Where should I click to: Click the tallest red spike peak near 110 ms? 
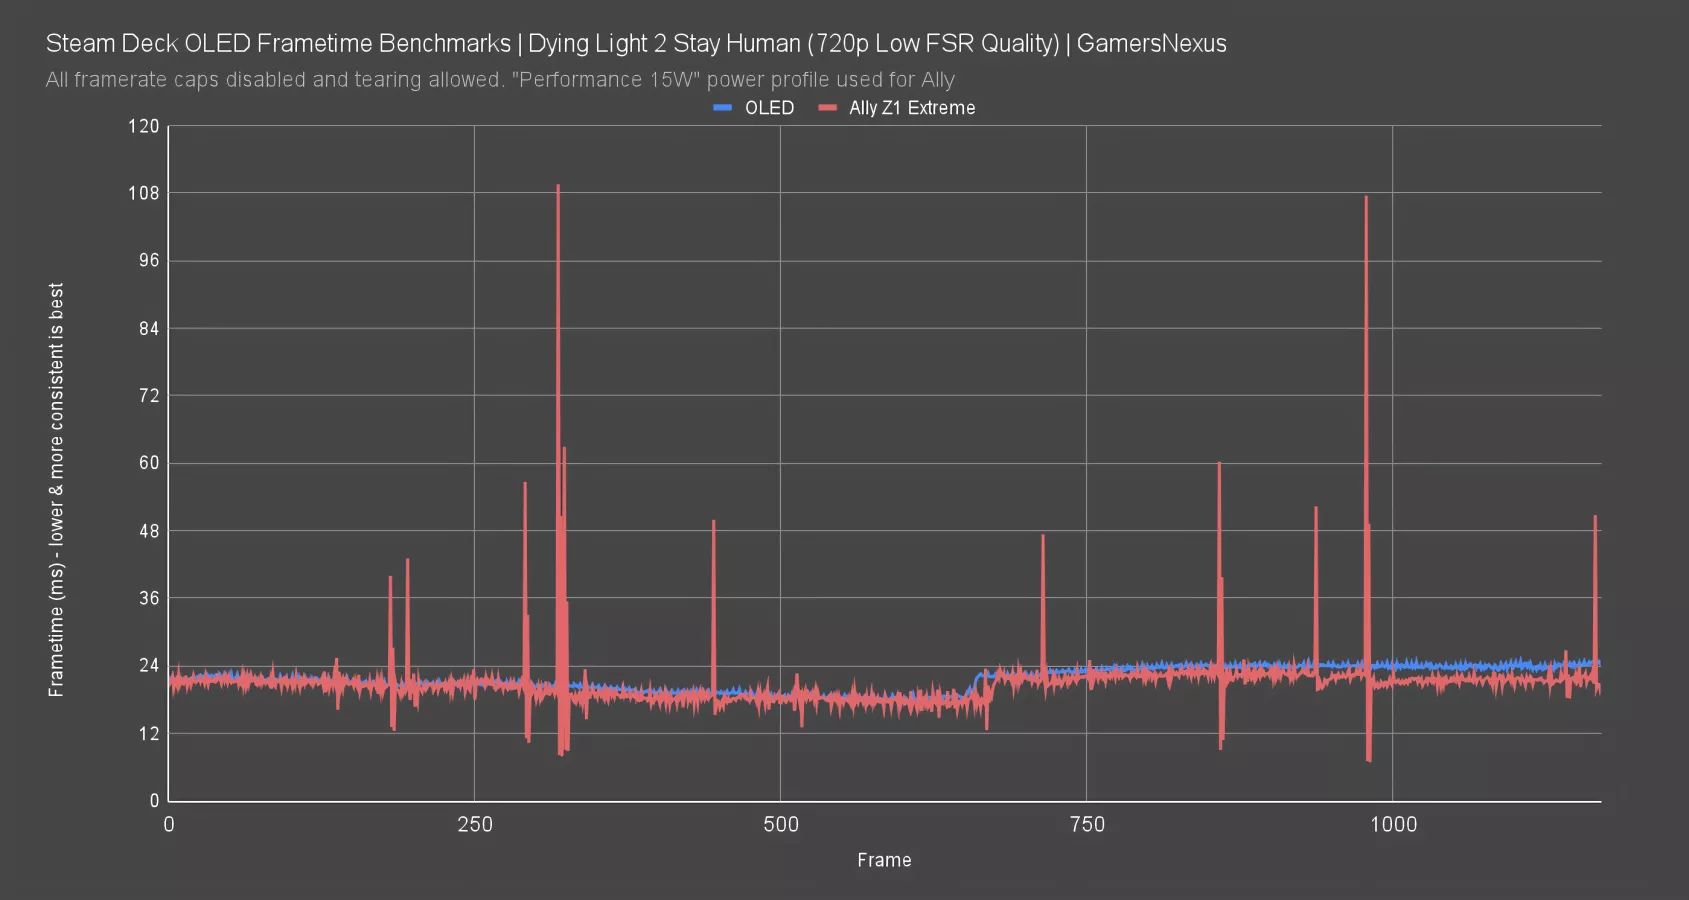point(558,187)
